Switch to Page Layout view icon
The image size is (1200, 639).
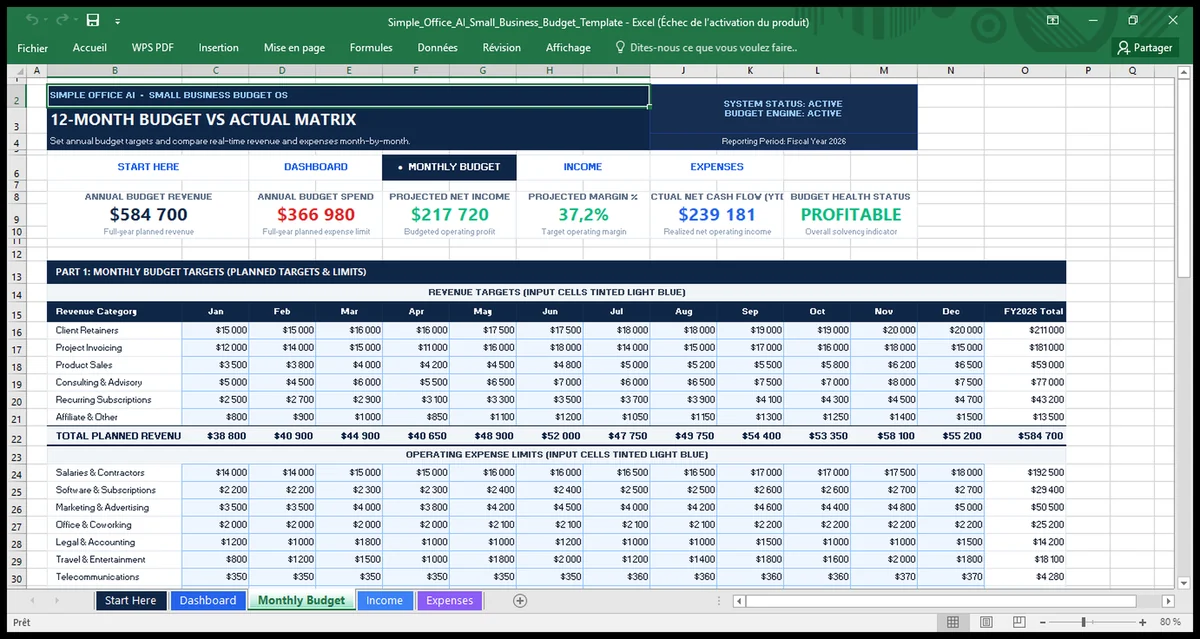986,622
